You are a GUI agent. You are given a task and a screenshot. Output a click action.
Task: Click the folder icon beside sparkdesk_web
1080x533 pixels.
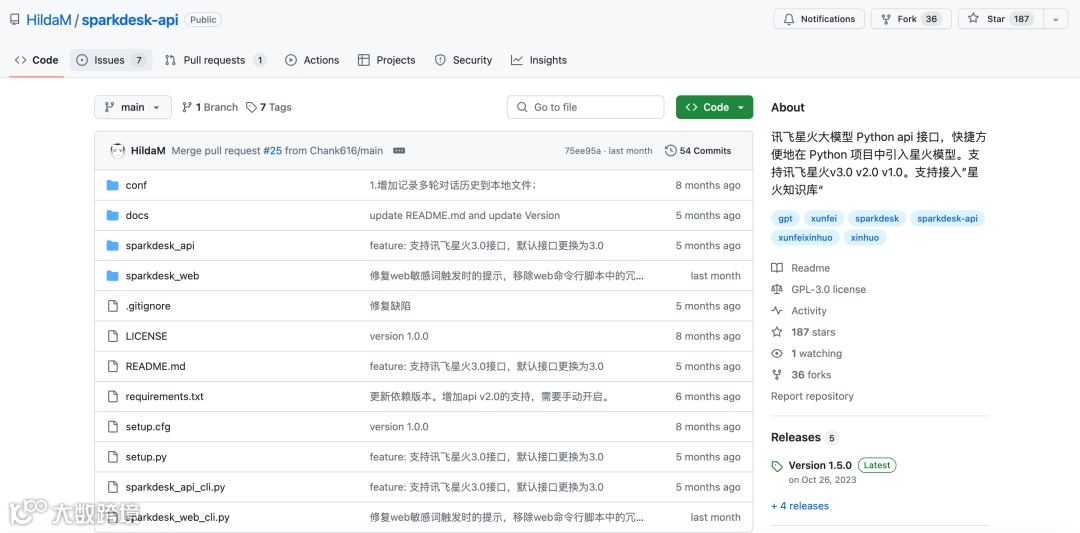coord(113,276)
